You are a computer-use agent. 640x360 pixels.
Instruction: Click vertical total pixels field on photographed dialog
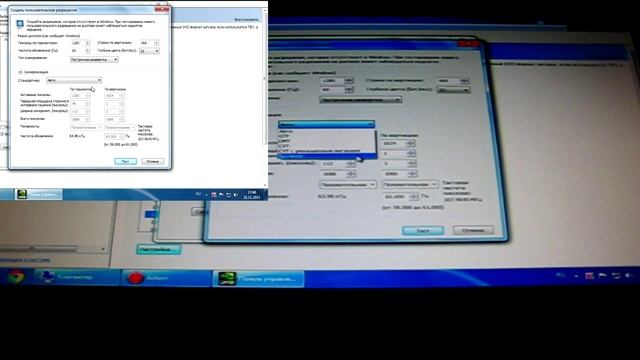pos(399,174)
